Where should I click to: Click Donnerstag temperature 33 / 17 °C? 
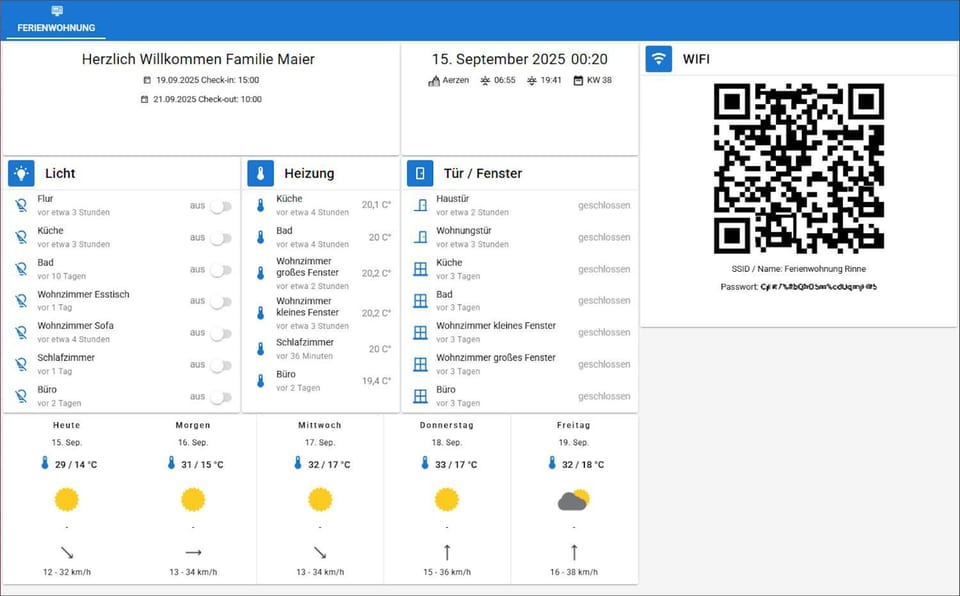[456, 464]
